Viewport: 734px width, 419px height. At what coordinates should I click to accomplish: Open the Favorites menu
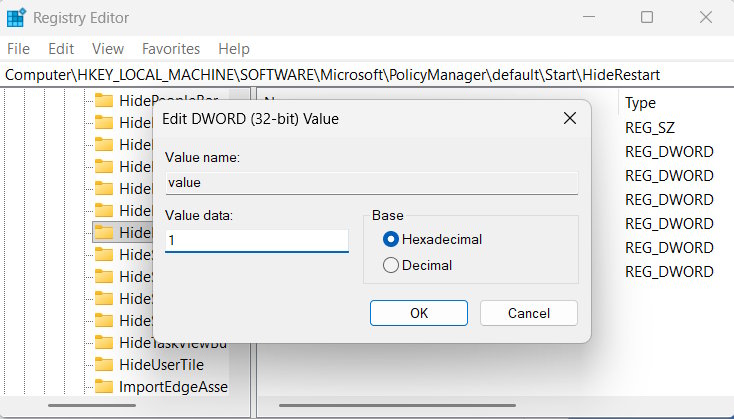(171, 49)
